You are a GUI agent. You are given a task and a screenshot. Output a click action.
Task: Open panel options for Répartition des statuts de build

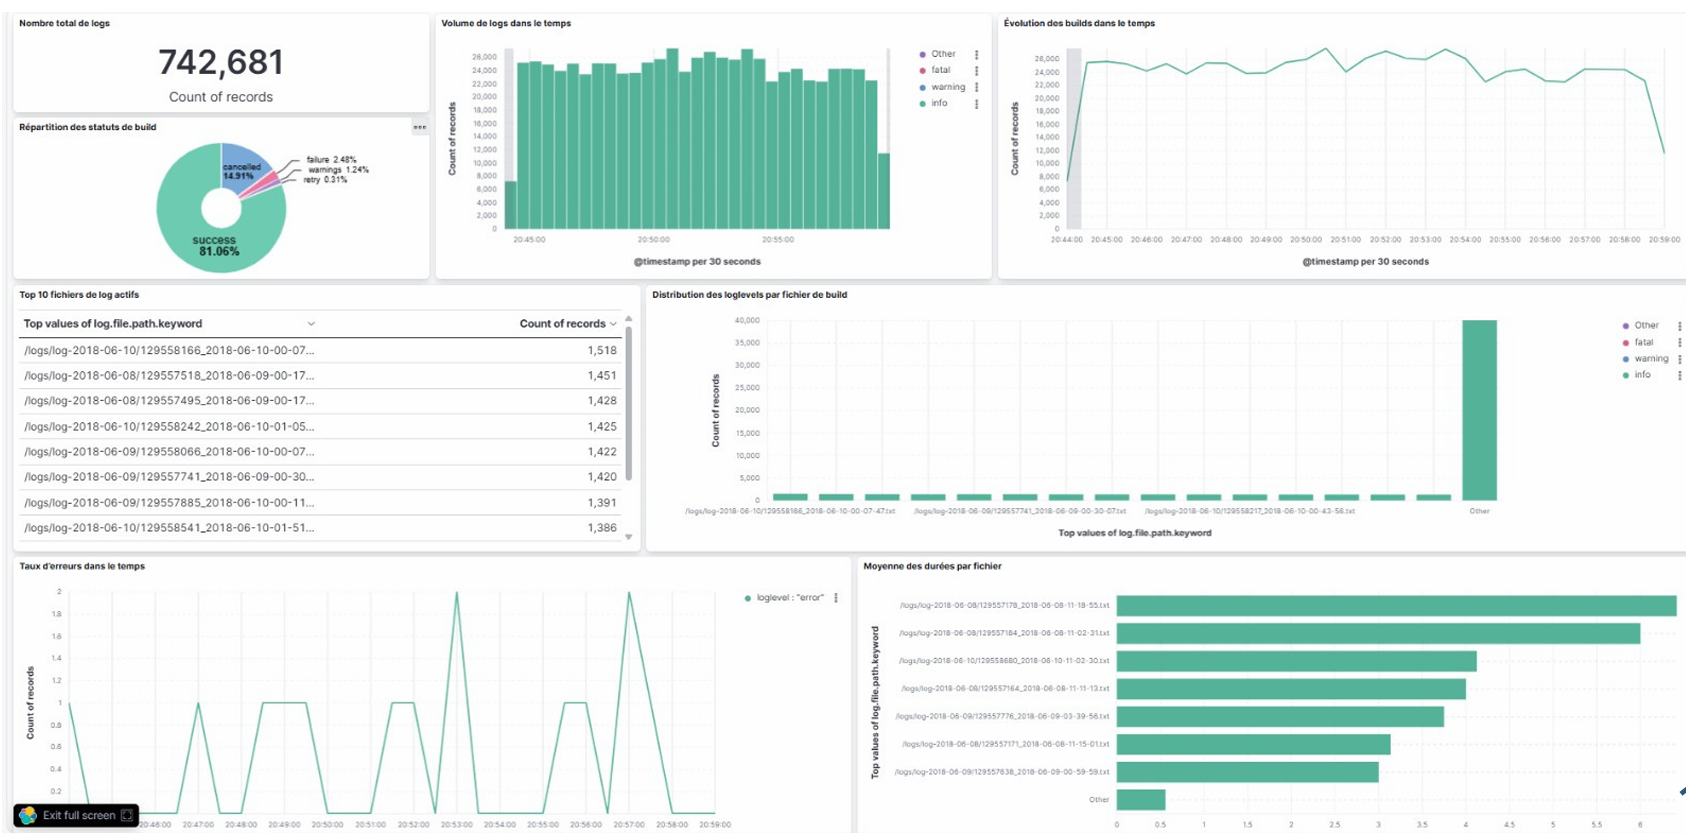coord(419,127)
